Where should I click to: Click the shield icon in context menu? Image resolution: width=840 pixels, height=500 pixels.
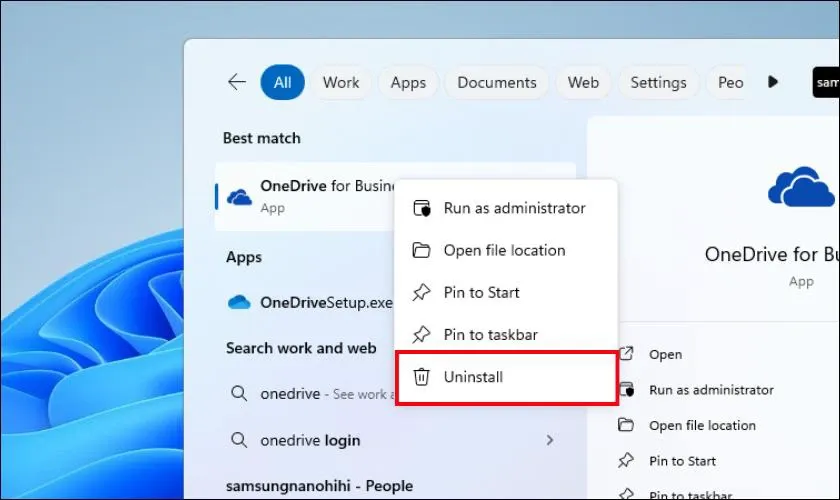[422, 208]
